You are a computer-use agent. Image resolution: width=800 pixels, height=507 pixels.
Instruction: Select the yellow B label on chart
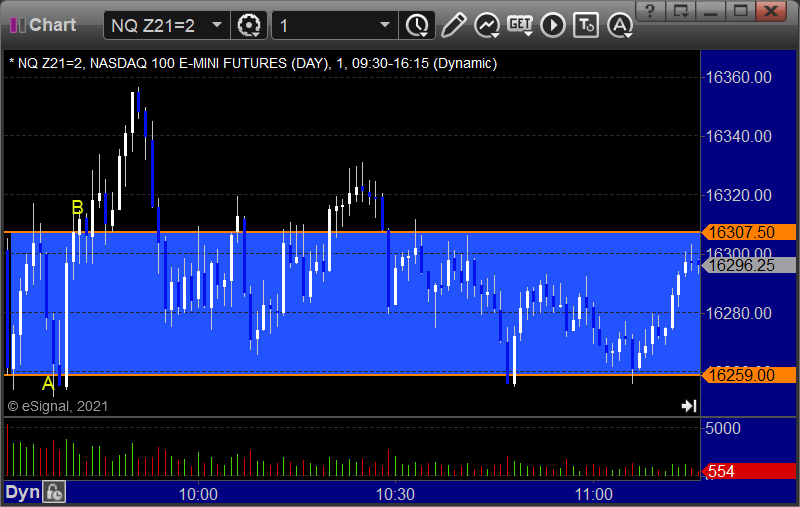point(77,208)
